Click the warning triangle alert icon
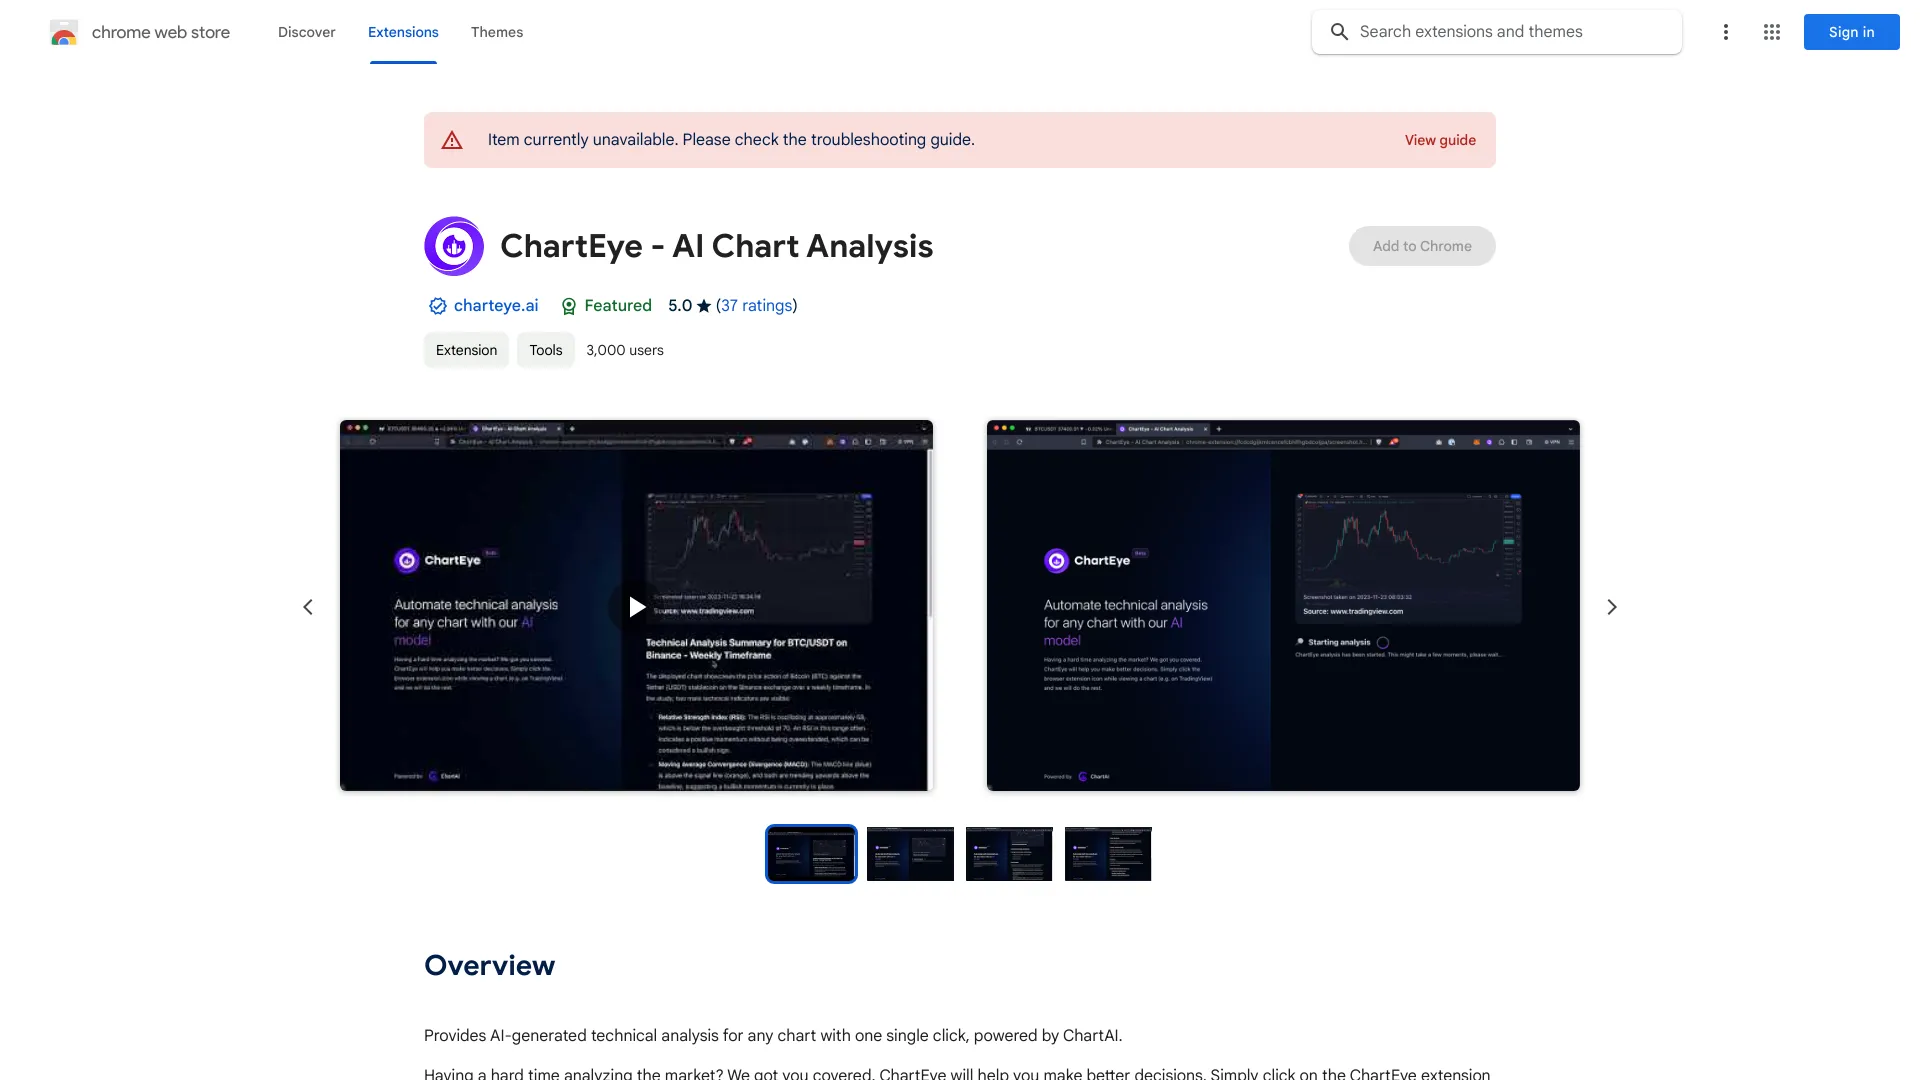 452,138
